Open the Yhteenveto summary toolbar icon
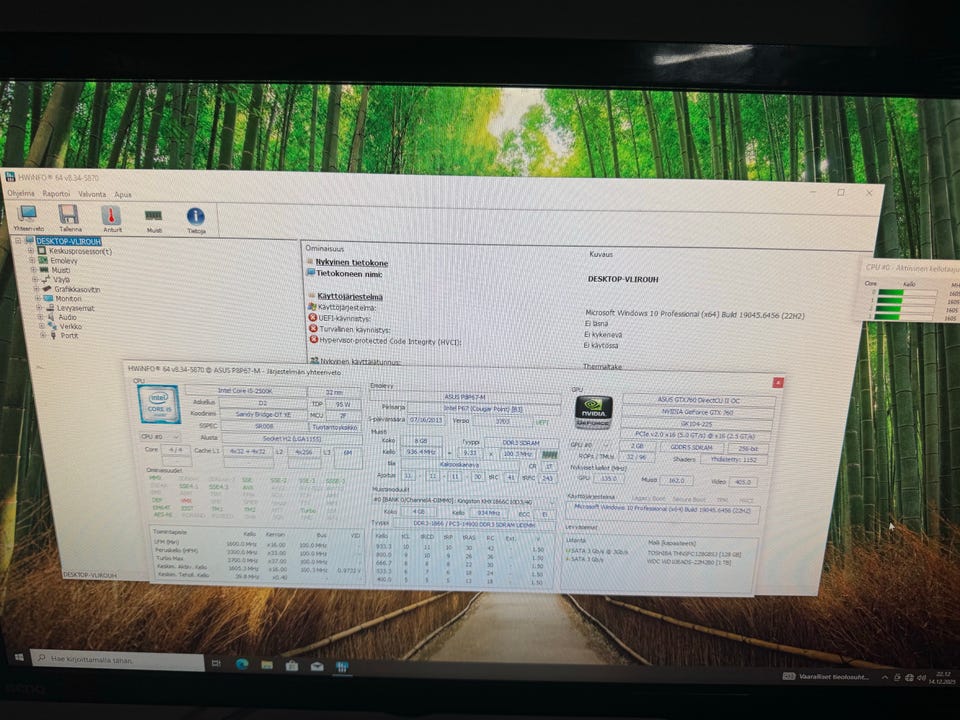960x720 pixels. click(27, 214)
